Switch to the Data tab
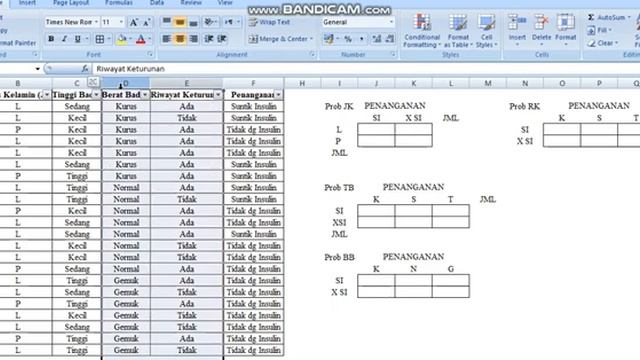The height and width of the screenshot is (360, 640). click(157, 3)
